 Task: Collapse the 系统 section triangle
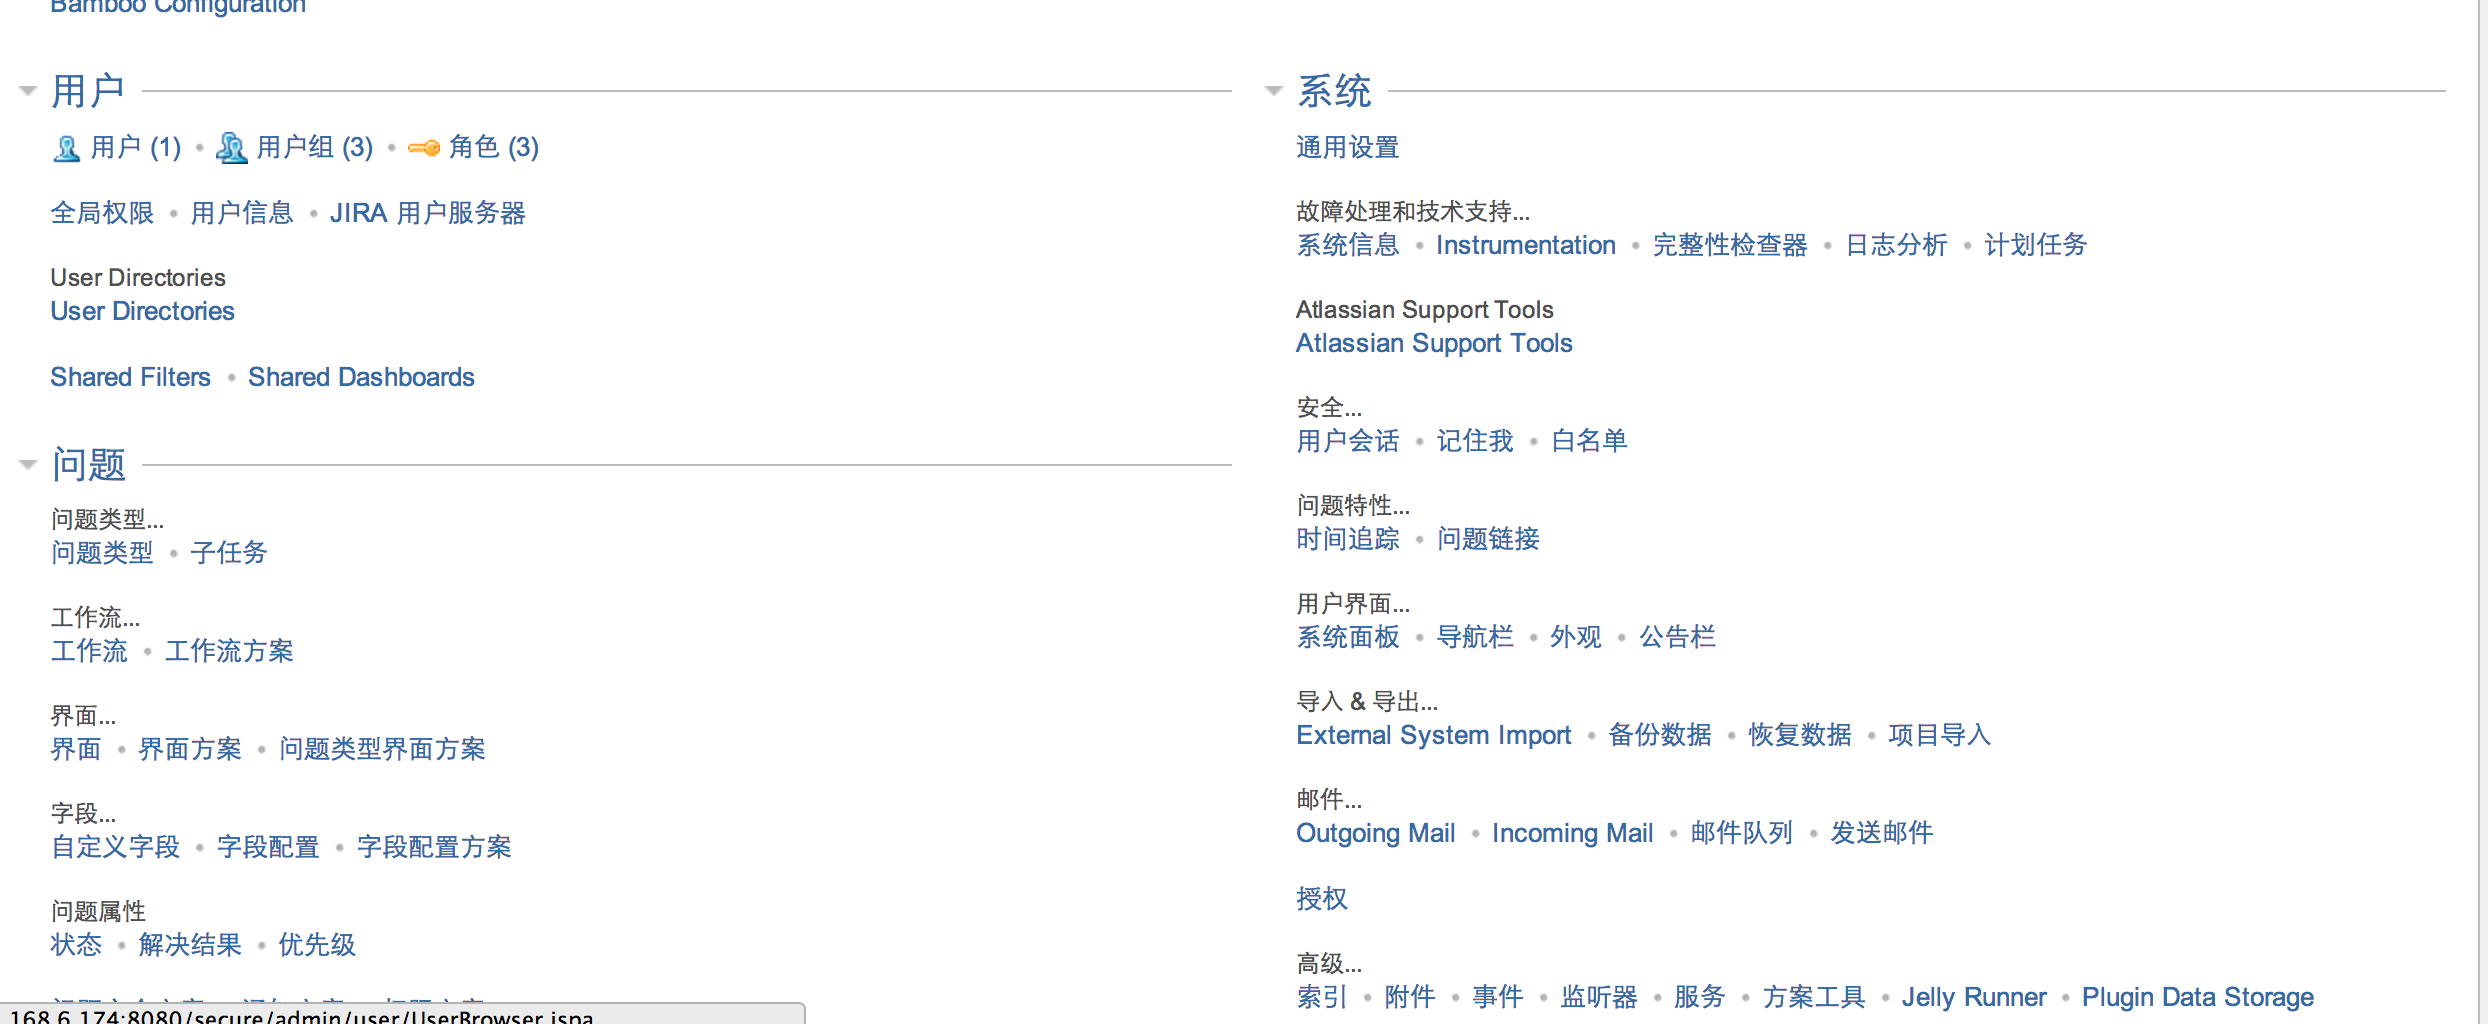pyautogui.click(x=1274, y=91)
